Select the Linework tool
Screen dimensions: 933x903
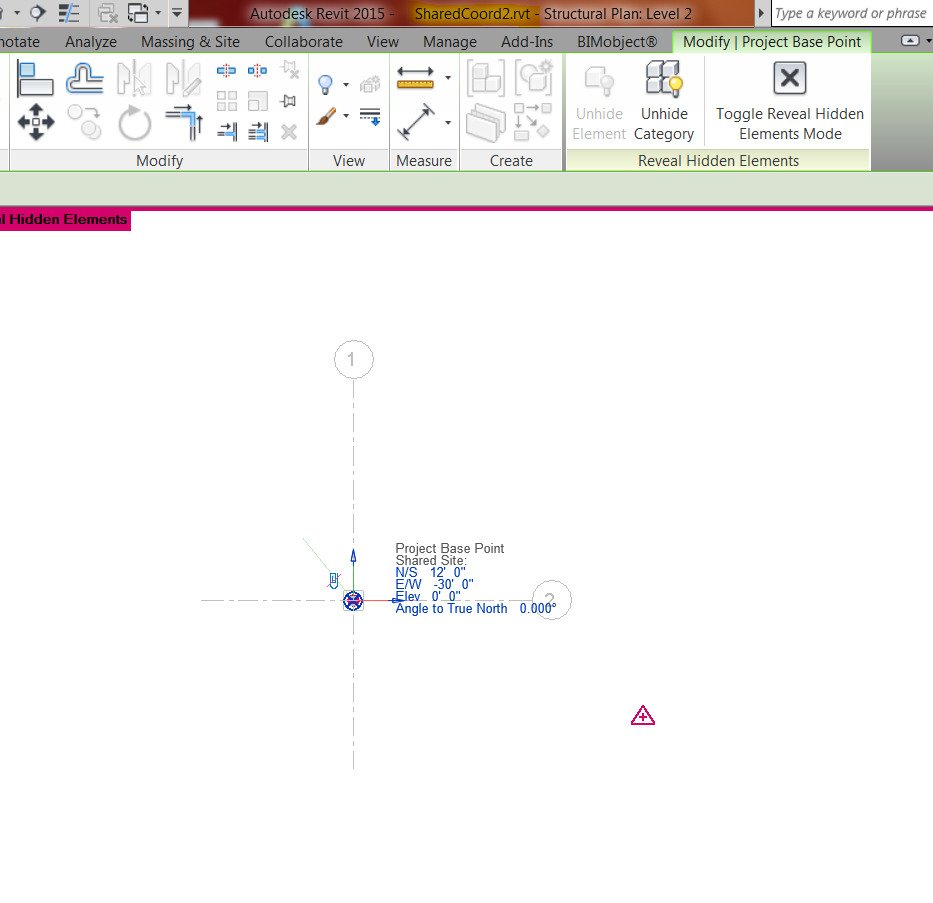point(370,117)
